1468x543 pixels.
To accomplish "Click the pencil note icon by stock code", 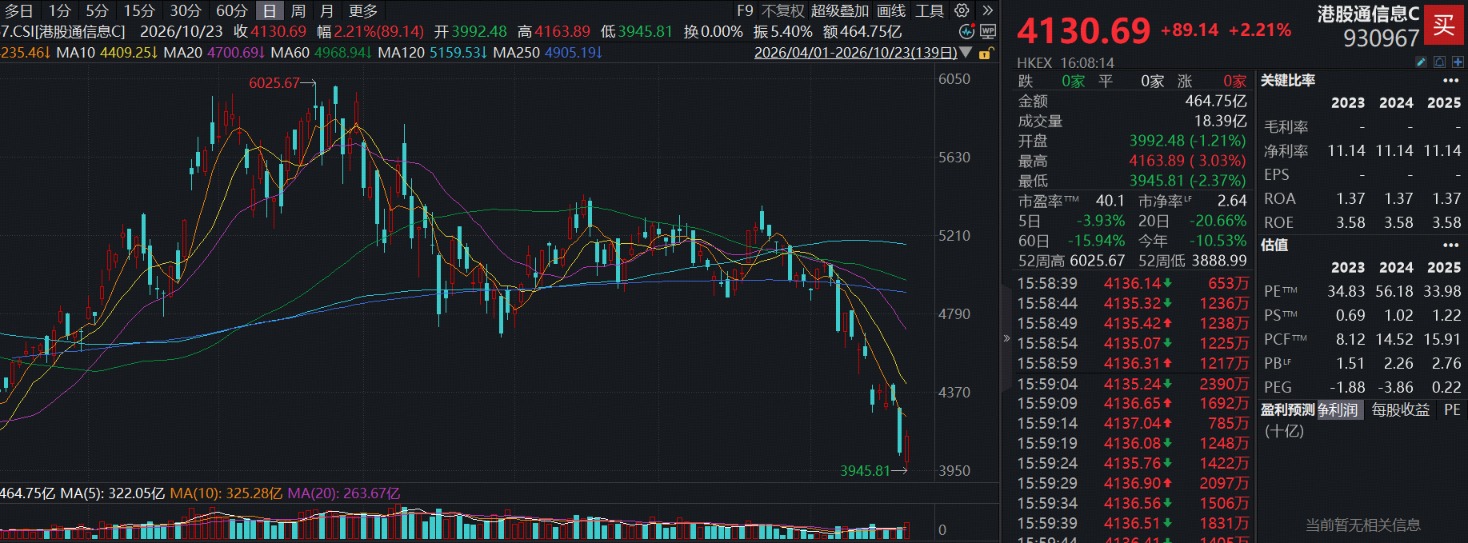I will [1420, 62].
